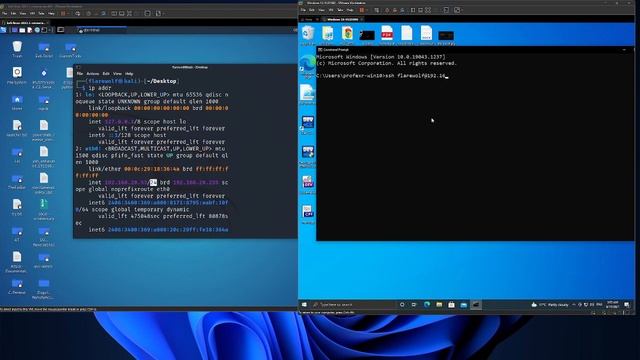The height and width of the screenshot is (360, 640).
Task: Click the pause VM button in left VMware toolbar
Action: click(63, 13)
